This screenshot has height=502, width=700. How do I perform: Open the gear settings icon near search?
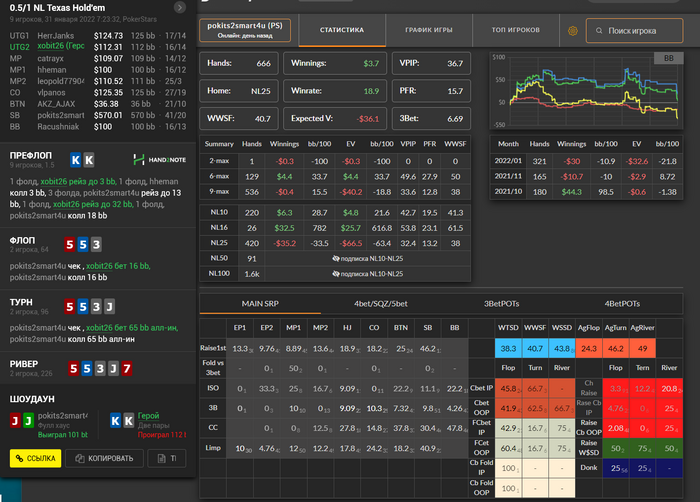[573, 30]
